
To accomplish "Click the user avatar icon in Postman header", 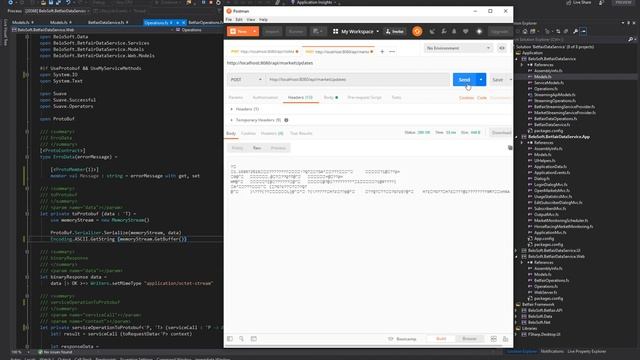I will (479, 31).
